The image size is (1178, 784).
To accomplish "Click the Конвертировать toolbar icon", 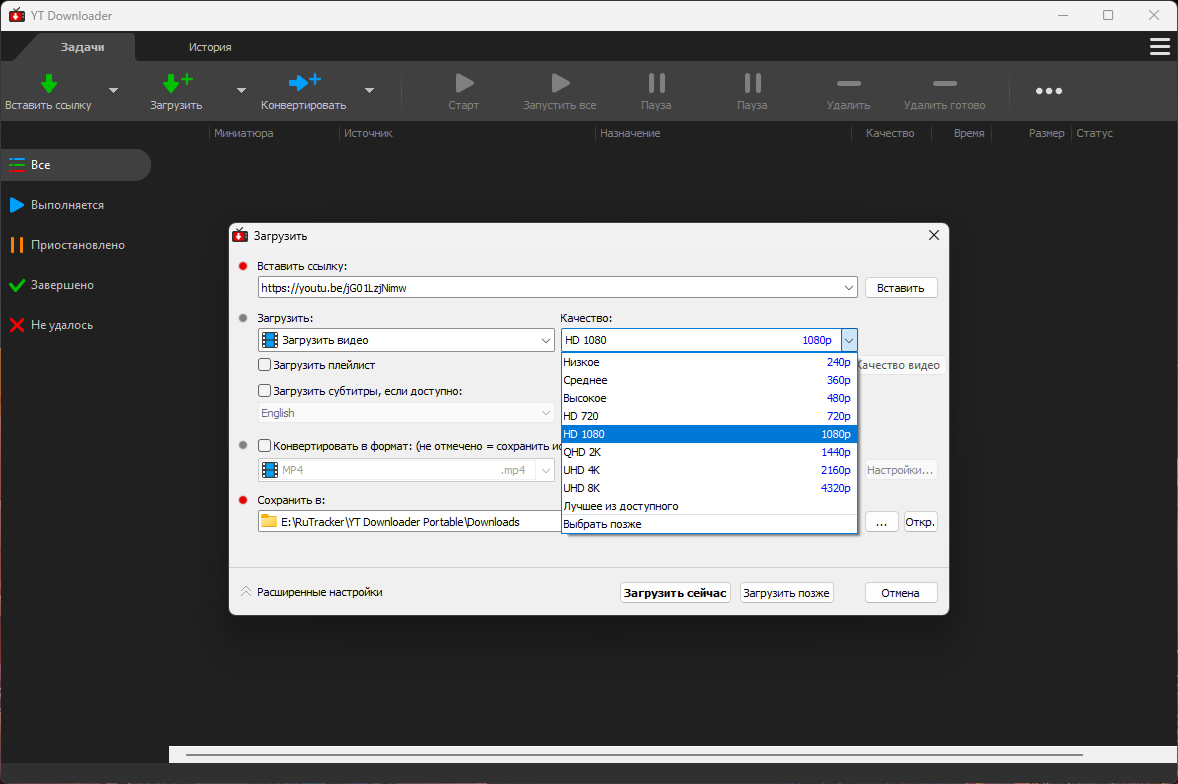I will click(304, 82).
